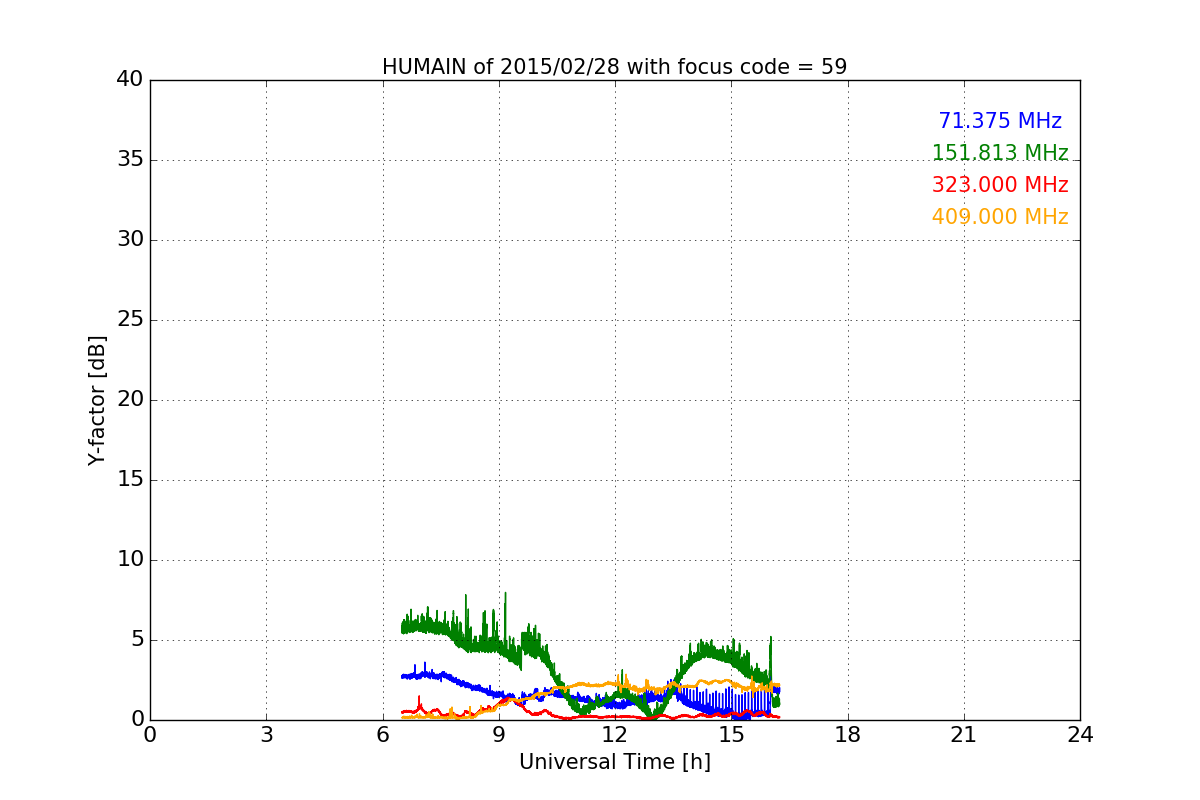Click the x-axis tick label 21
This screenshot has height=800, width=1200.
[x=964, y=735]
